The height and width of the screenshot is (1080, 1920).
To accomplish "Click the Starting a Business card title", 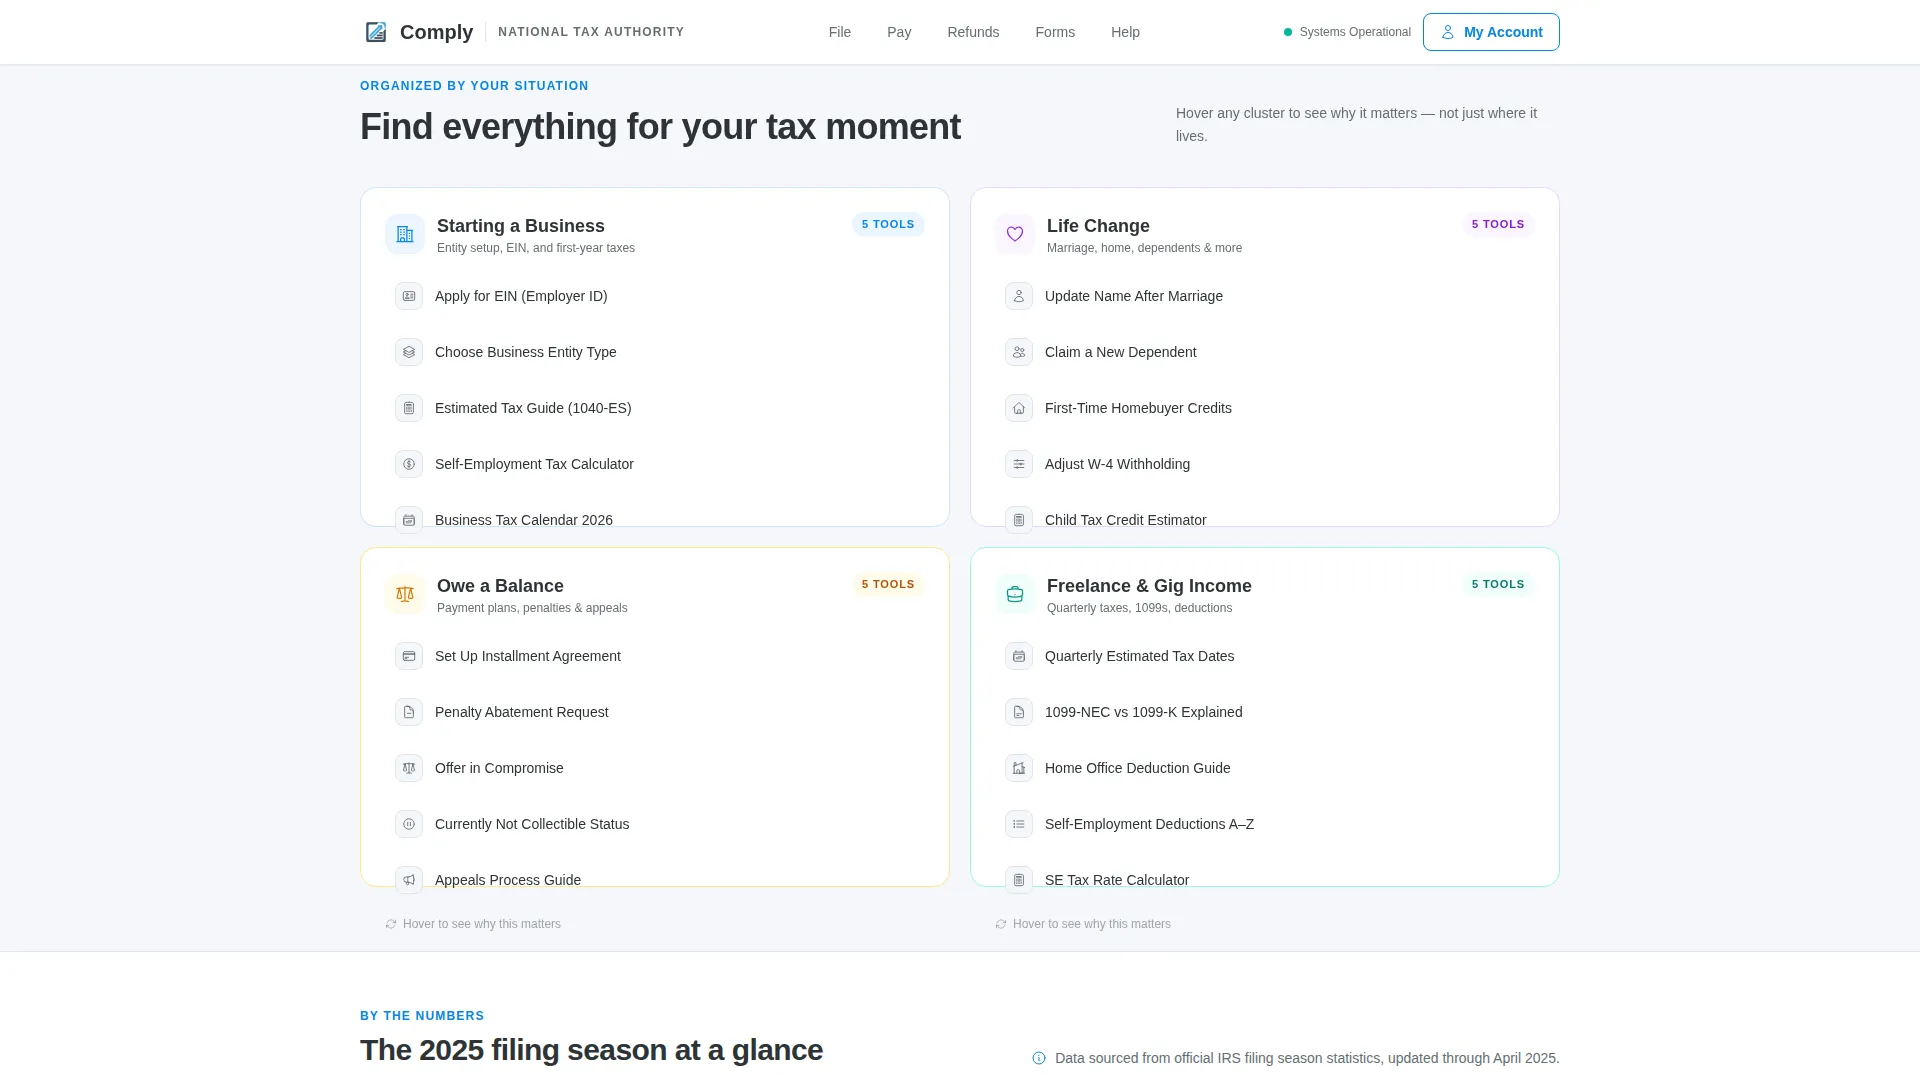I will [x=520, y=226].
